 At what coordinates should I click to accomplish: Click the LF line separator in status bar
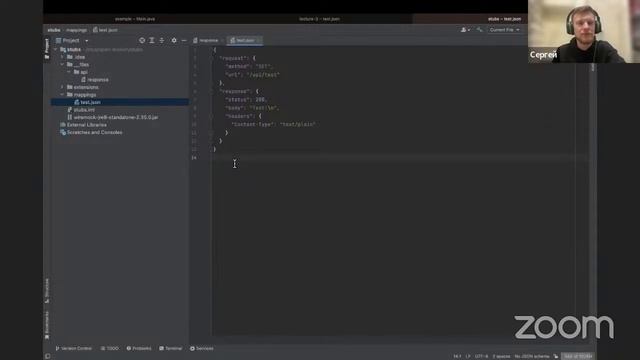point(468,356)
